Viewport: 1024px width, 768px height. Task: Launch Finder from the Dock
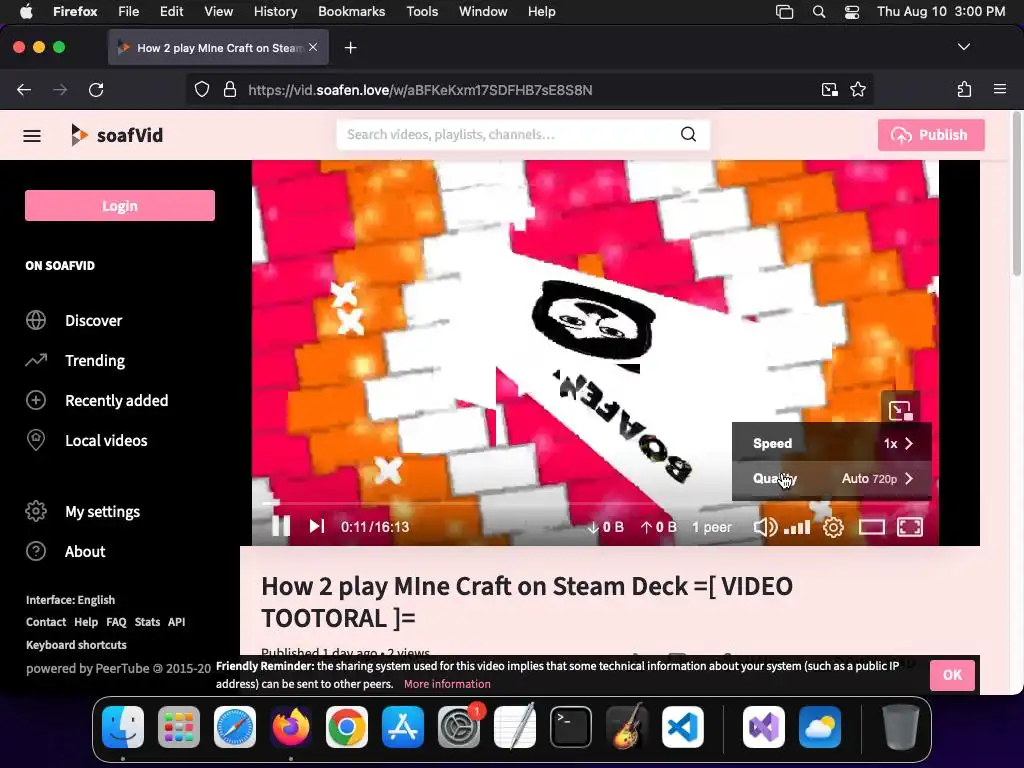(x=123, y=728)
